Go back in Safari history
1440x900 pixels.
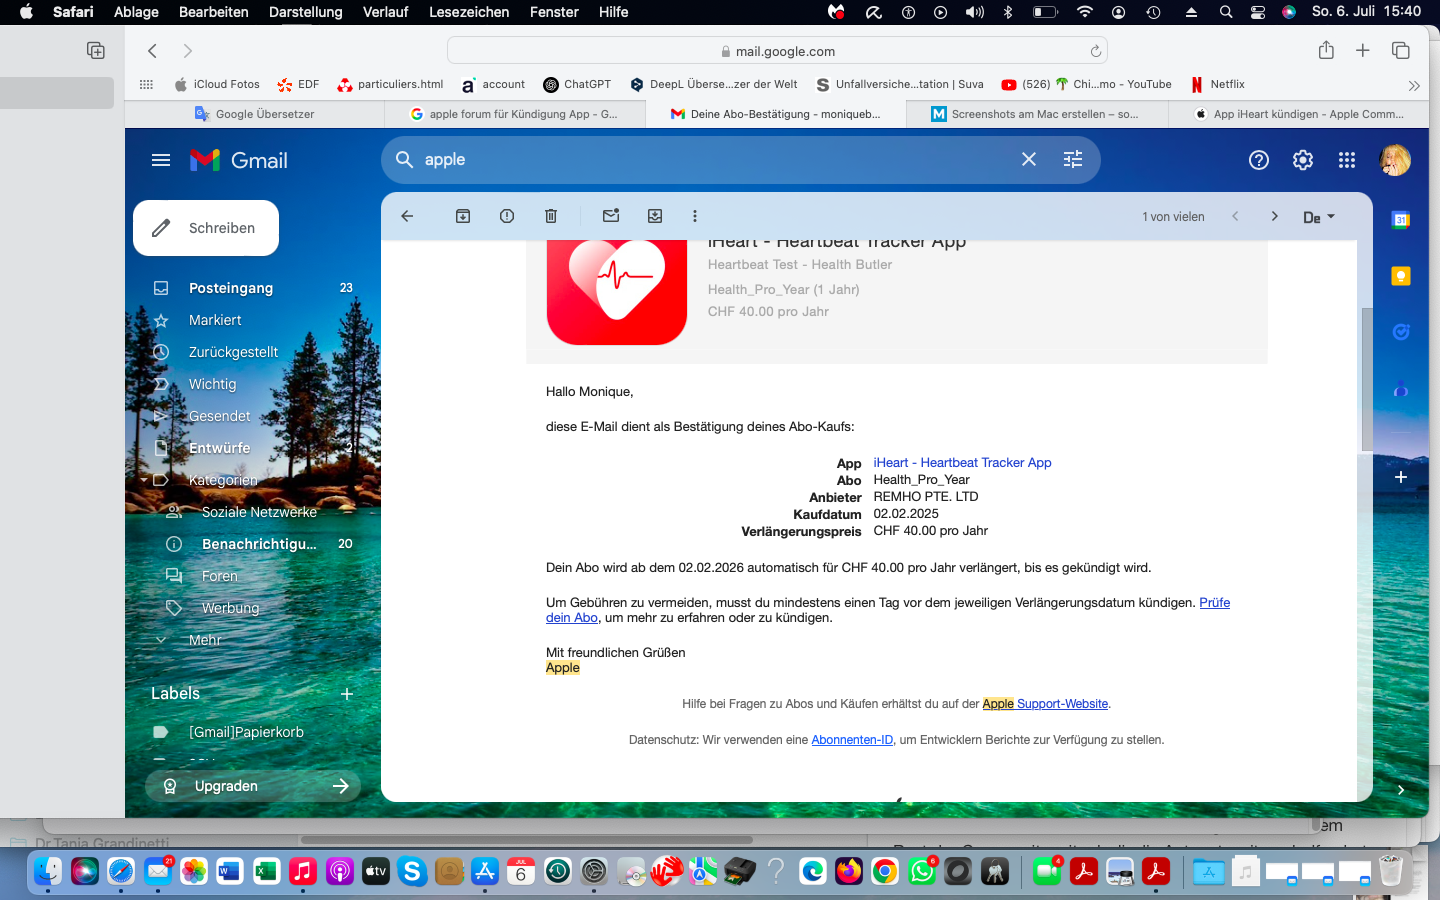point(152,50)
